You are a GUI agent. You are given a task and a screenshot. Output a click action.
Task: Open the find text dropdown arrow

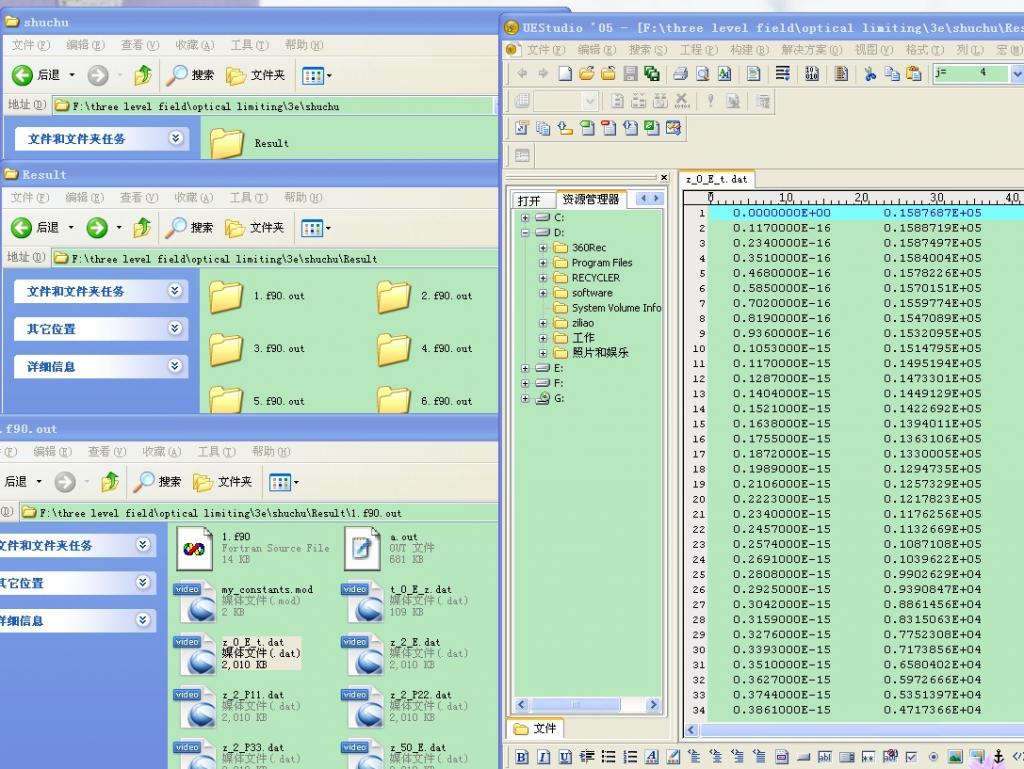[1016, 74]
